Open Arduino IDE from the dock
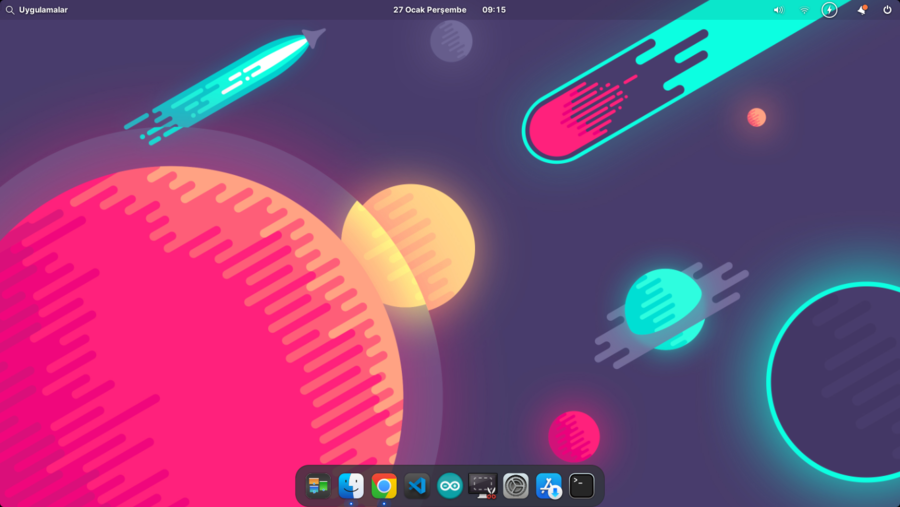Image resolution: width=900 pixels, height=507 pixels. pos(449,486)
